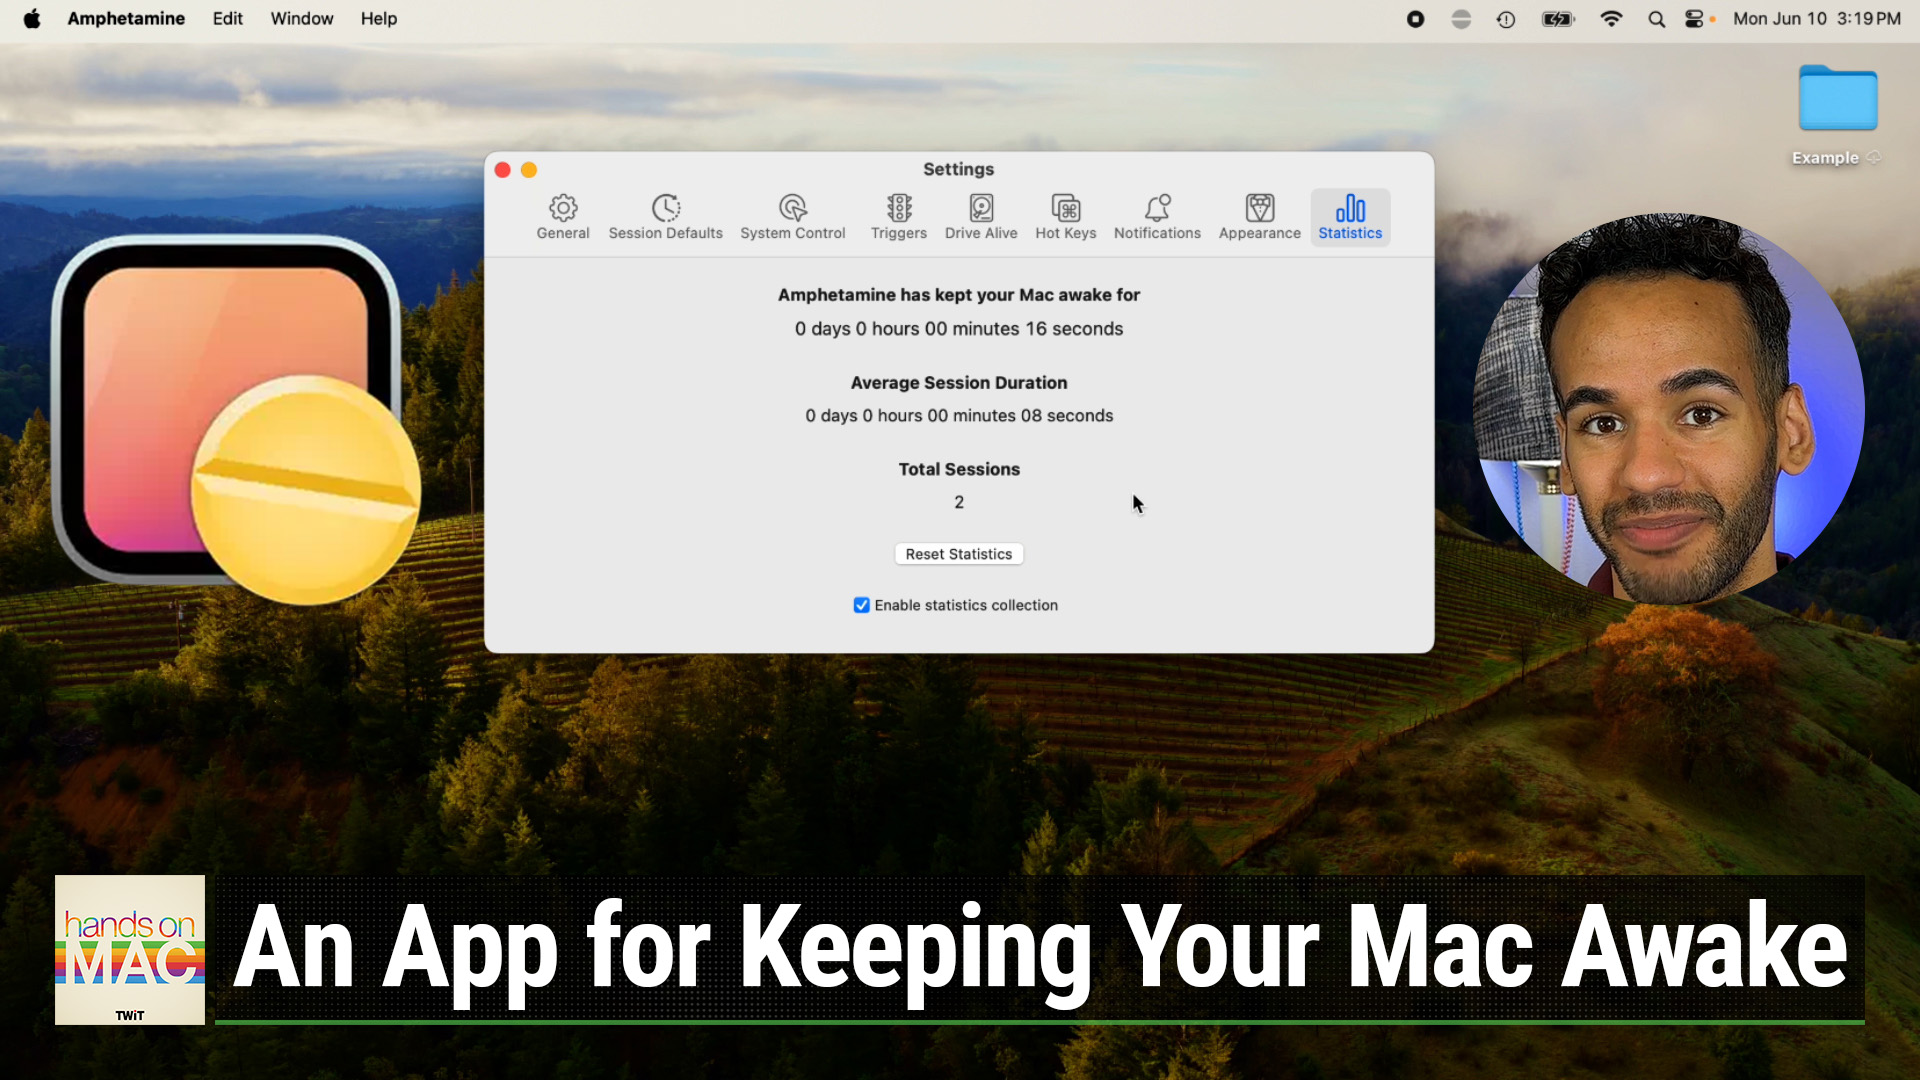Open Spotlight search from the menu bar

pos(1656,19)
